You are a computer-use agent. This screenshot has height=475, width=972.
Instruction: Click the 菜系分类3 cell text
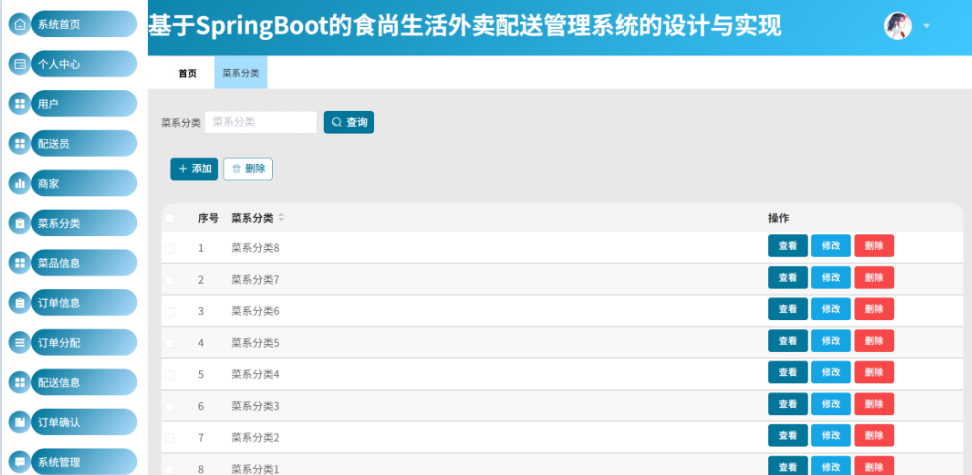point(255,406)
